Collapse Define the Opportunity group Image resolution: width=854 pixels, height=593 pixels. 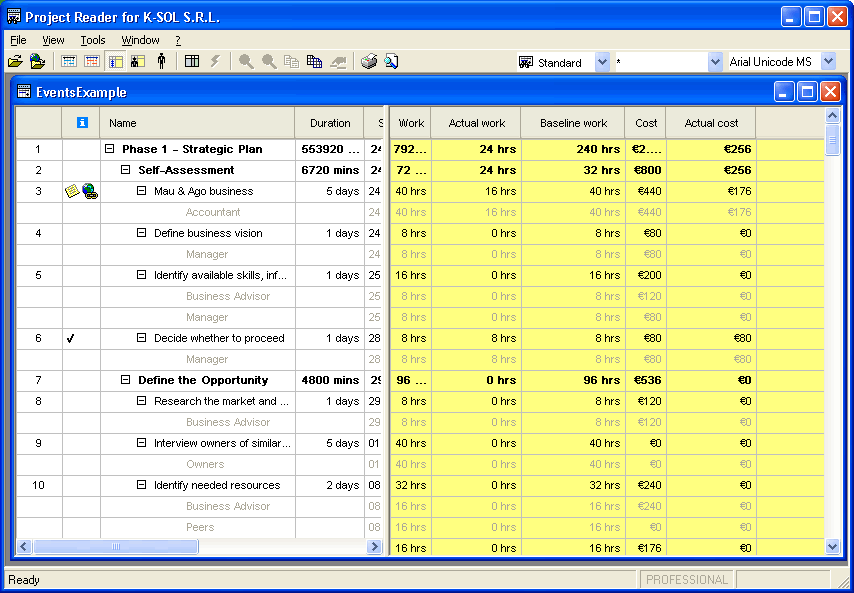tap(125, 380)
